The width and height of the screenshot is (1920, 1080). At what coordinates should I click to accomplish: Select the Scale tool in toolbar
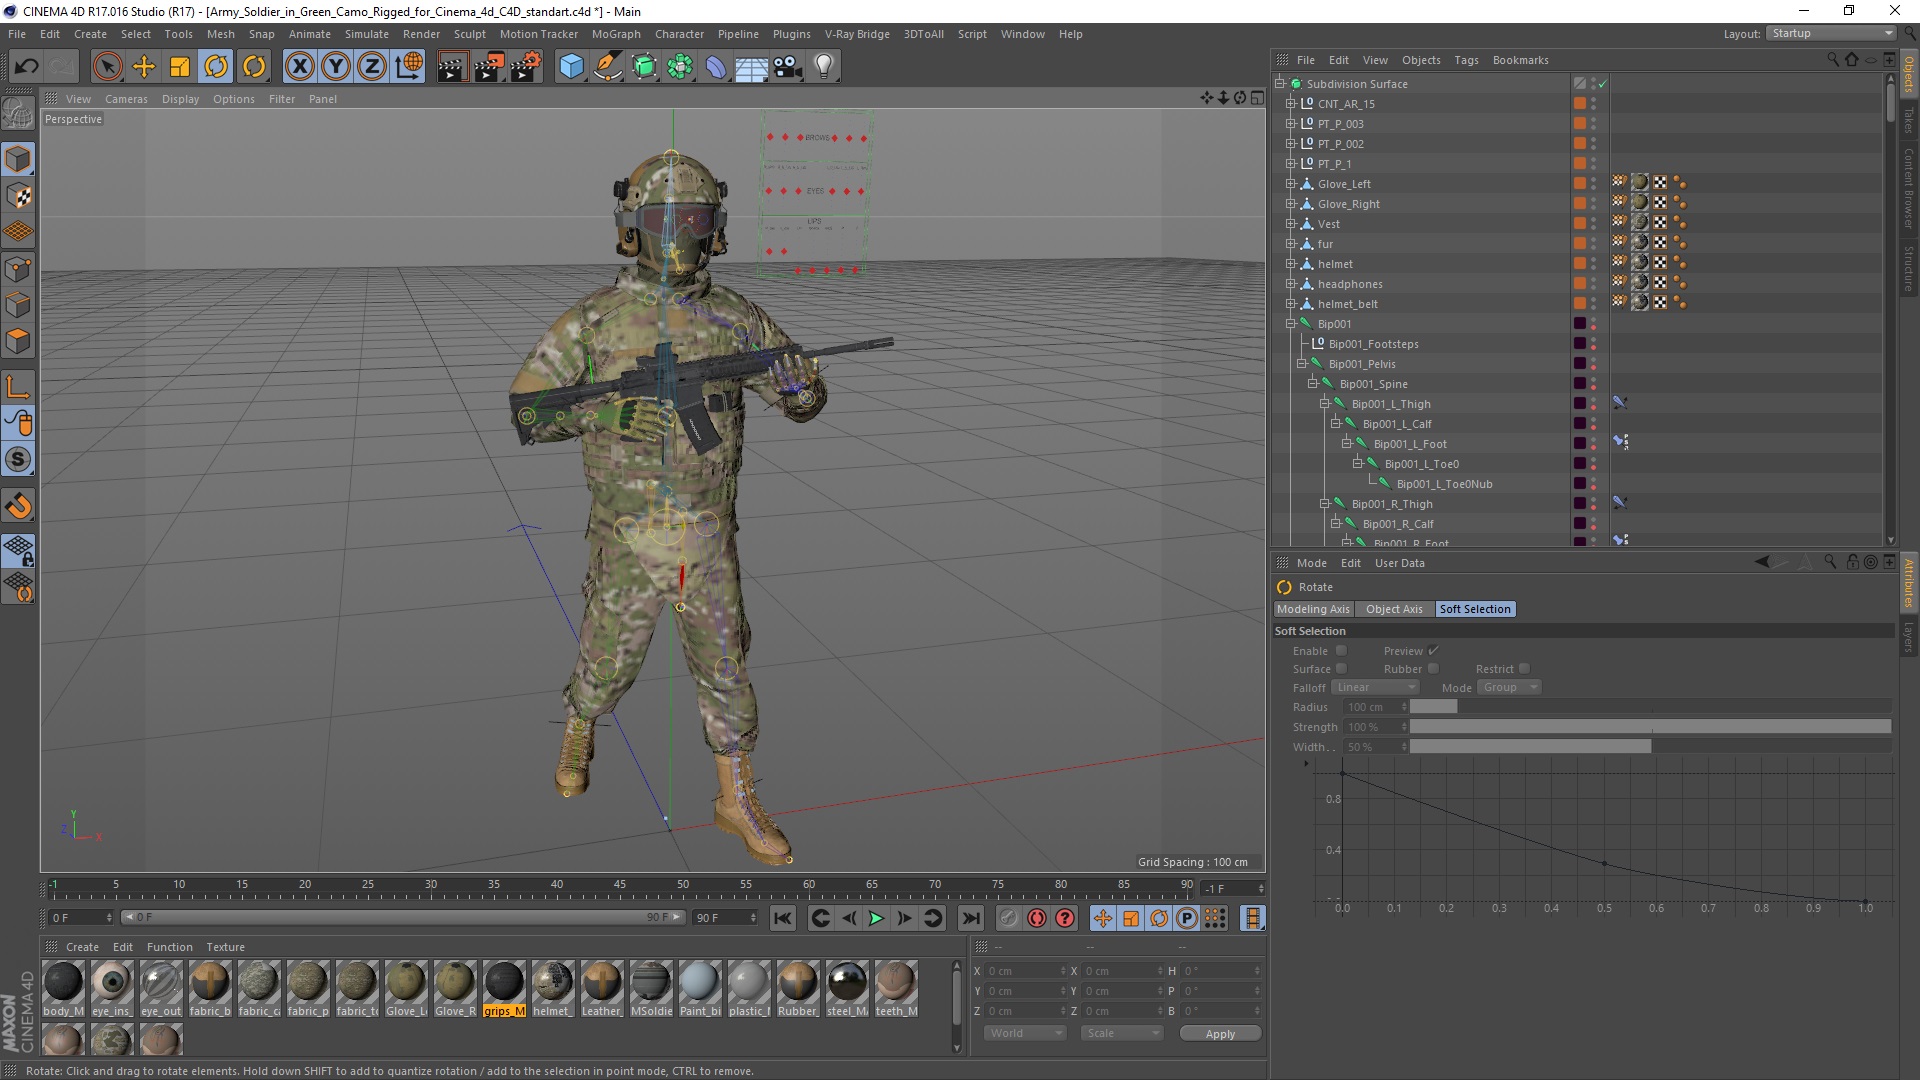(180, 67)
